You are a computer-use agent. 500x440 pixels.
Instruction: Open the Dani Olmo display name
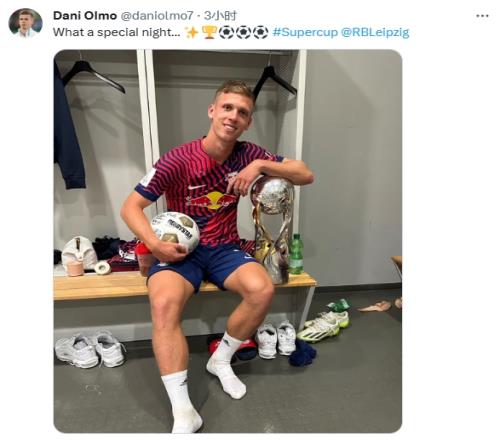[85, 16]
